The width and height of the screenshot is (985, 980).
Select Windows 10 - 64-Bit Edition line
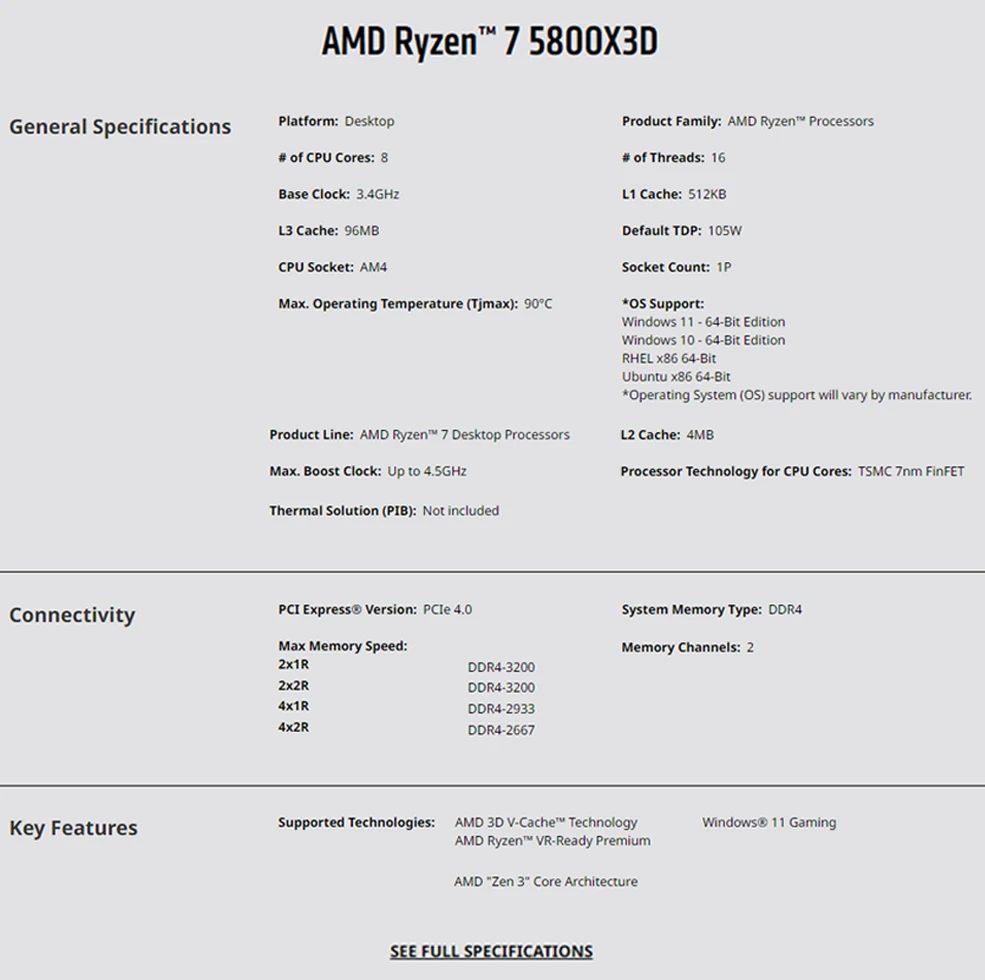pos(704,340)
